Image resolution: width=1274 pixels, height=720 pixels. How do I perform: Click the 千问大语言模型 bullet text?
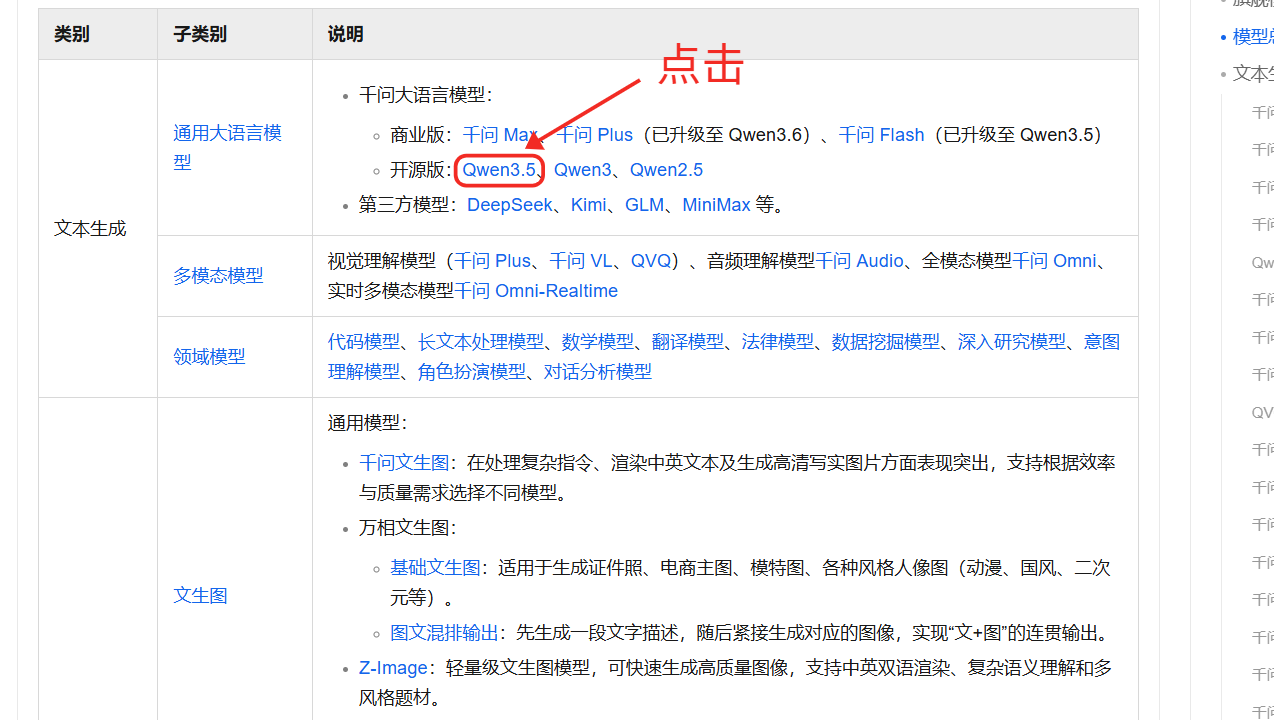coord(425,95)
